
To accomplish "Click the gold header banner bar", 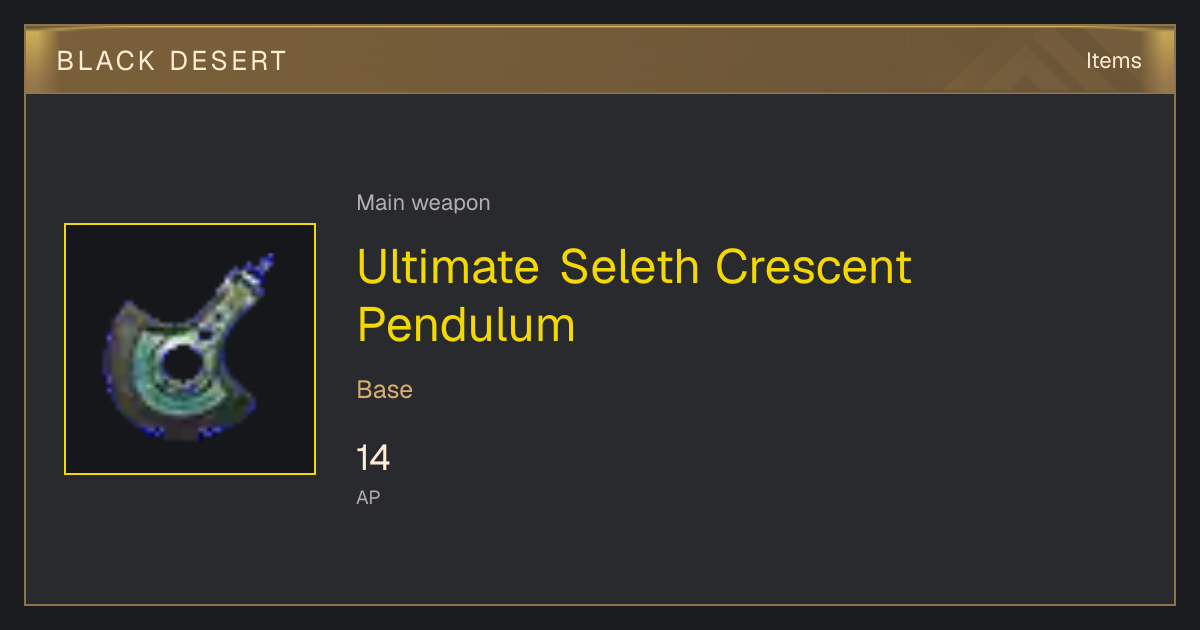I will [600, 60].
